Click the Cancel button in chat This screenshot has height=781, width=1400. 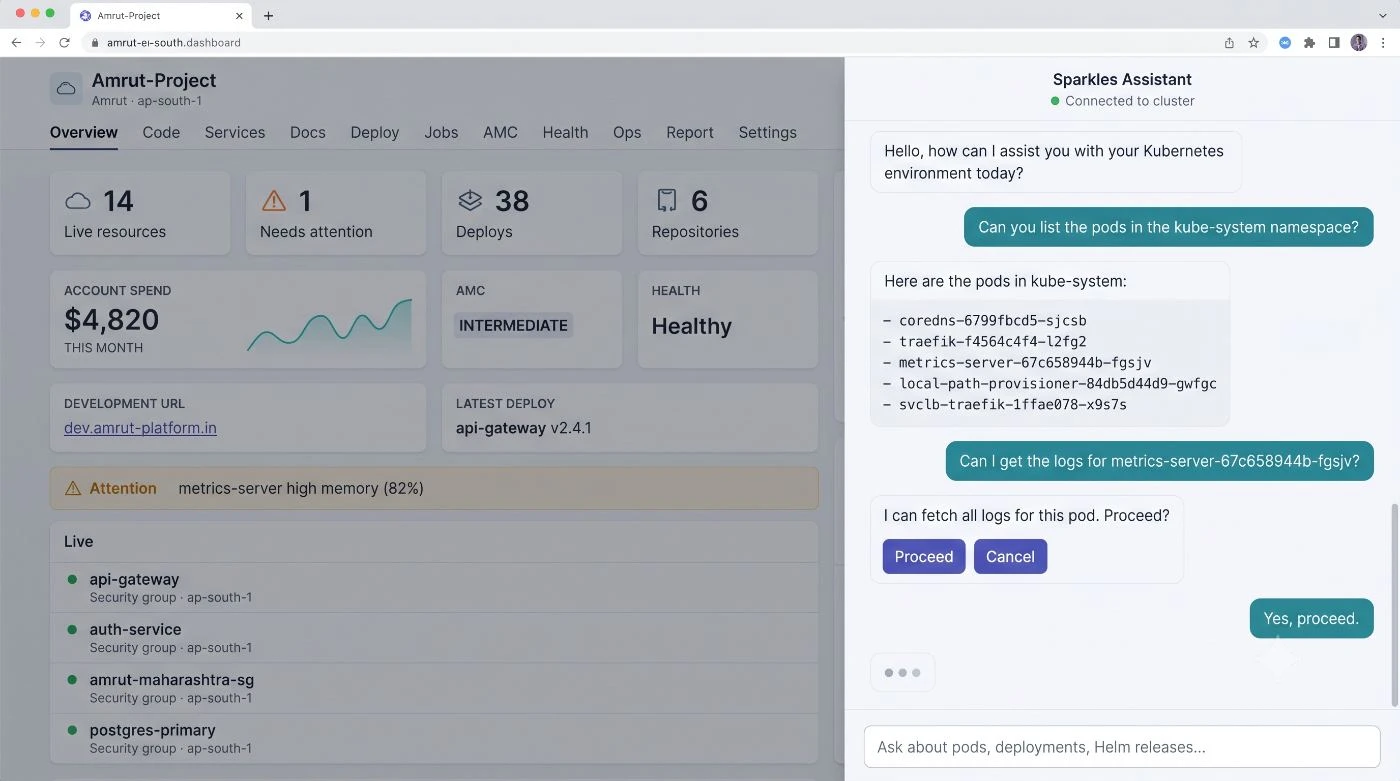point(1010,557)
